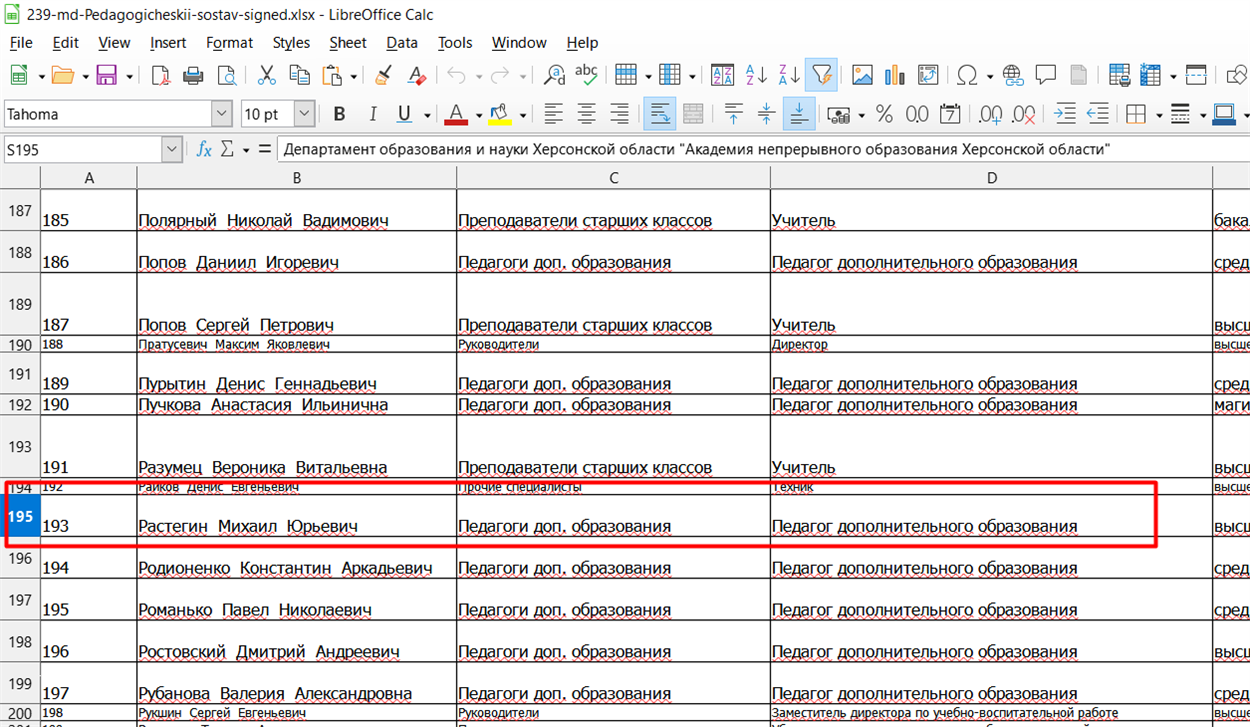Click Clear Direct Formatting icon
Image resolution: width=1250 pixels, height=727 pixels.
coord(416,75)
